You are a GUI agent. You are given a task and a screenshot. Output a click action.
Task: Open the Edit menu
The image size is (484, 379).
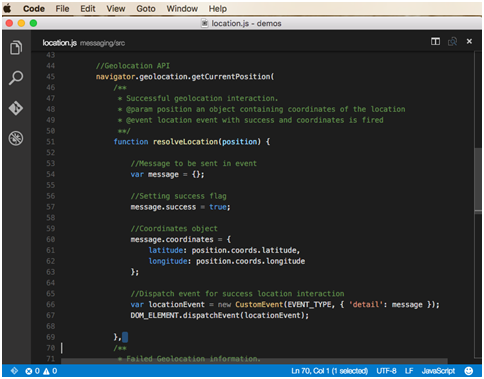[88, 9]
